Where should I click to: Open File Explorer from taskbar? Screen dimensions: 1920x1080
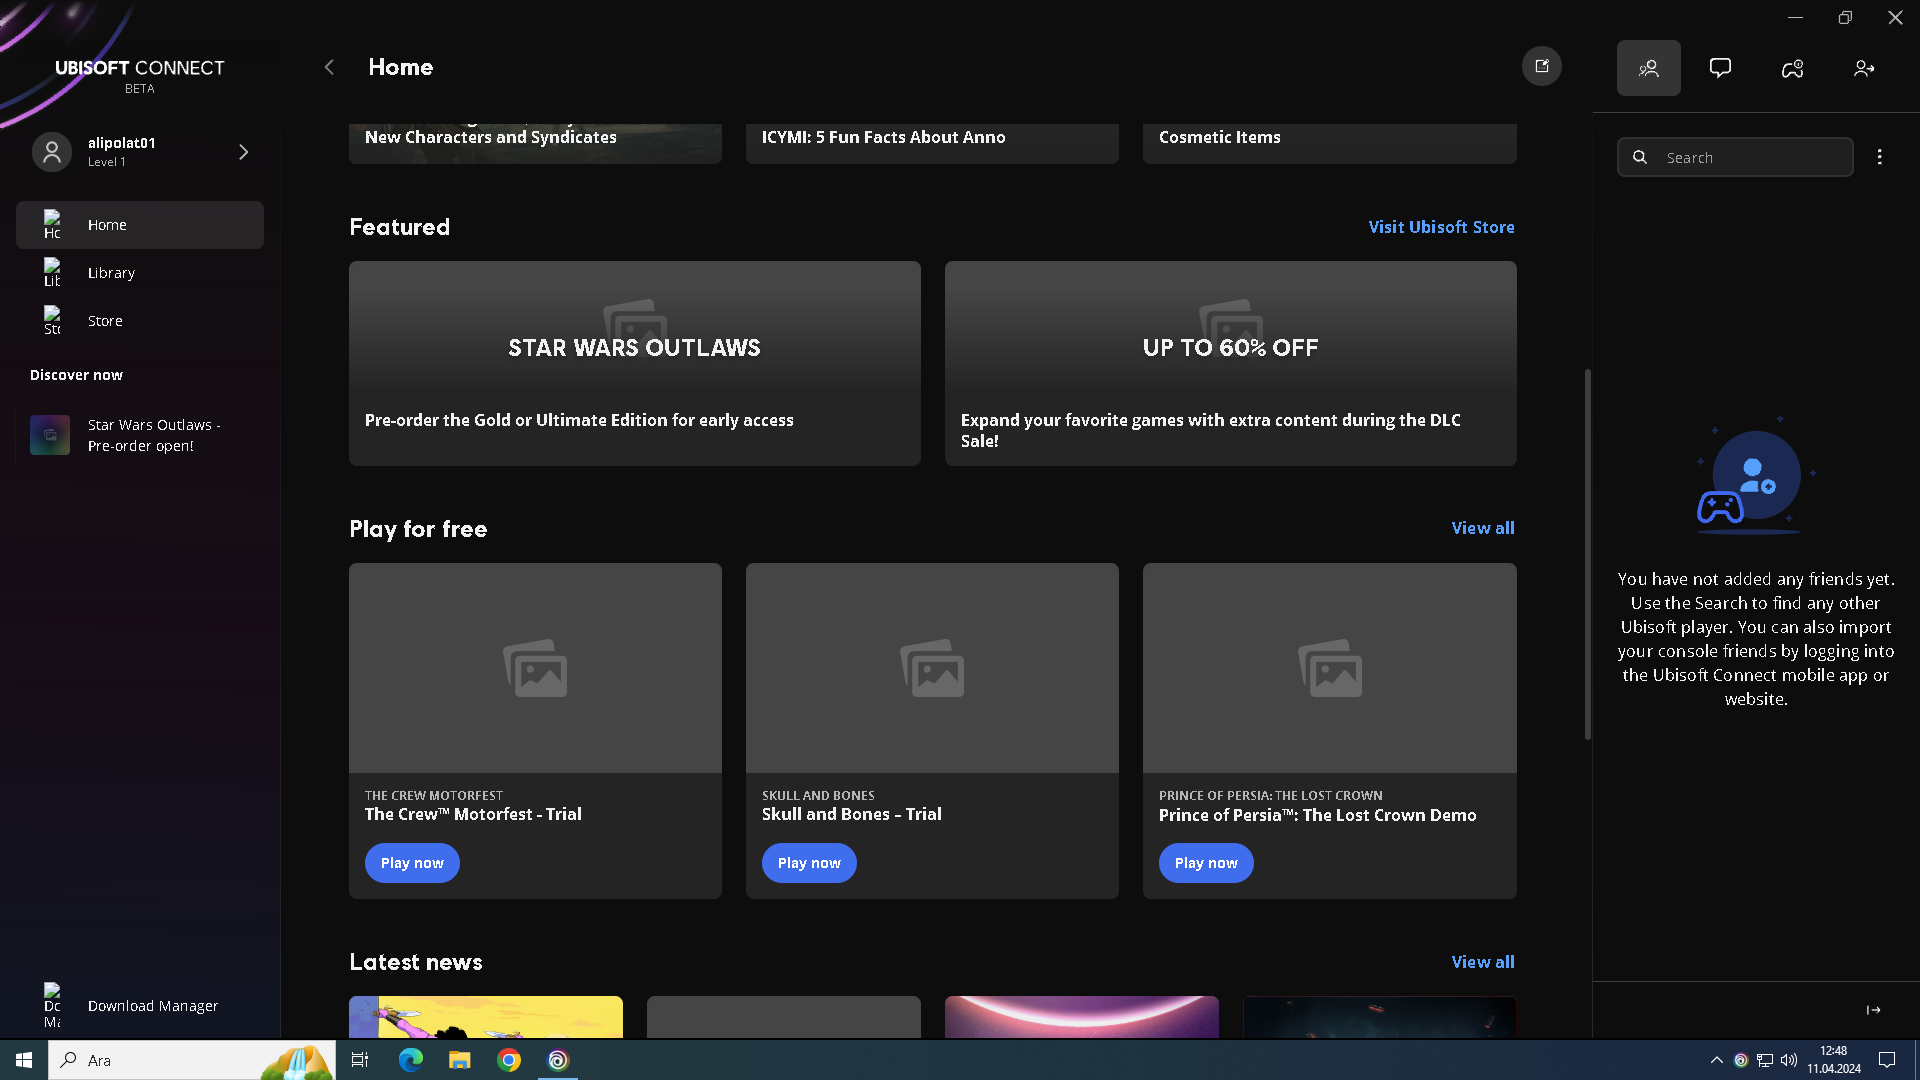459,1060
